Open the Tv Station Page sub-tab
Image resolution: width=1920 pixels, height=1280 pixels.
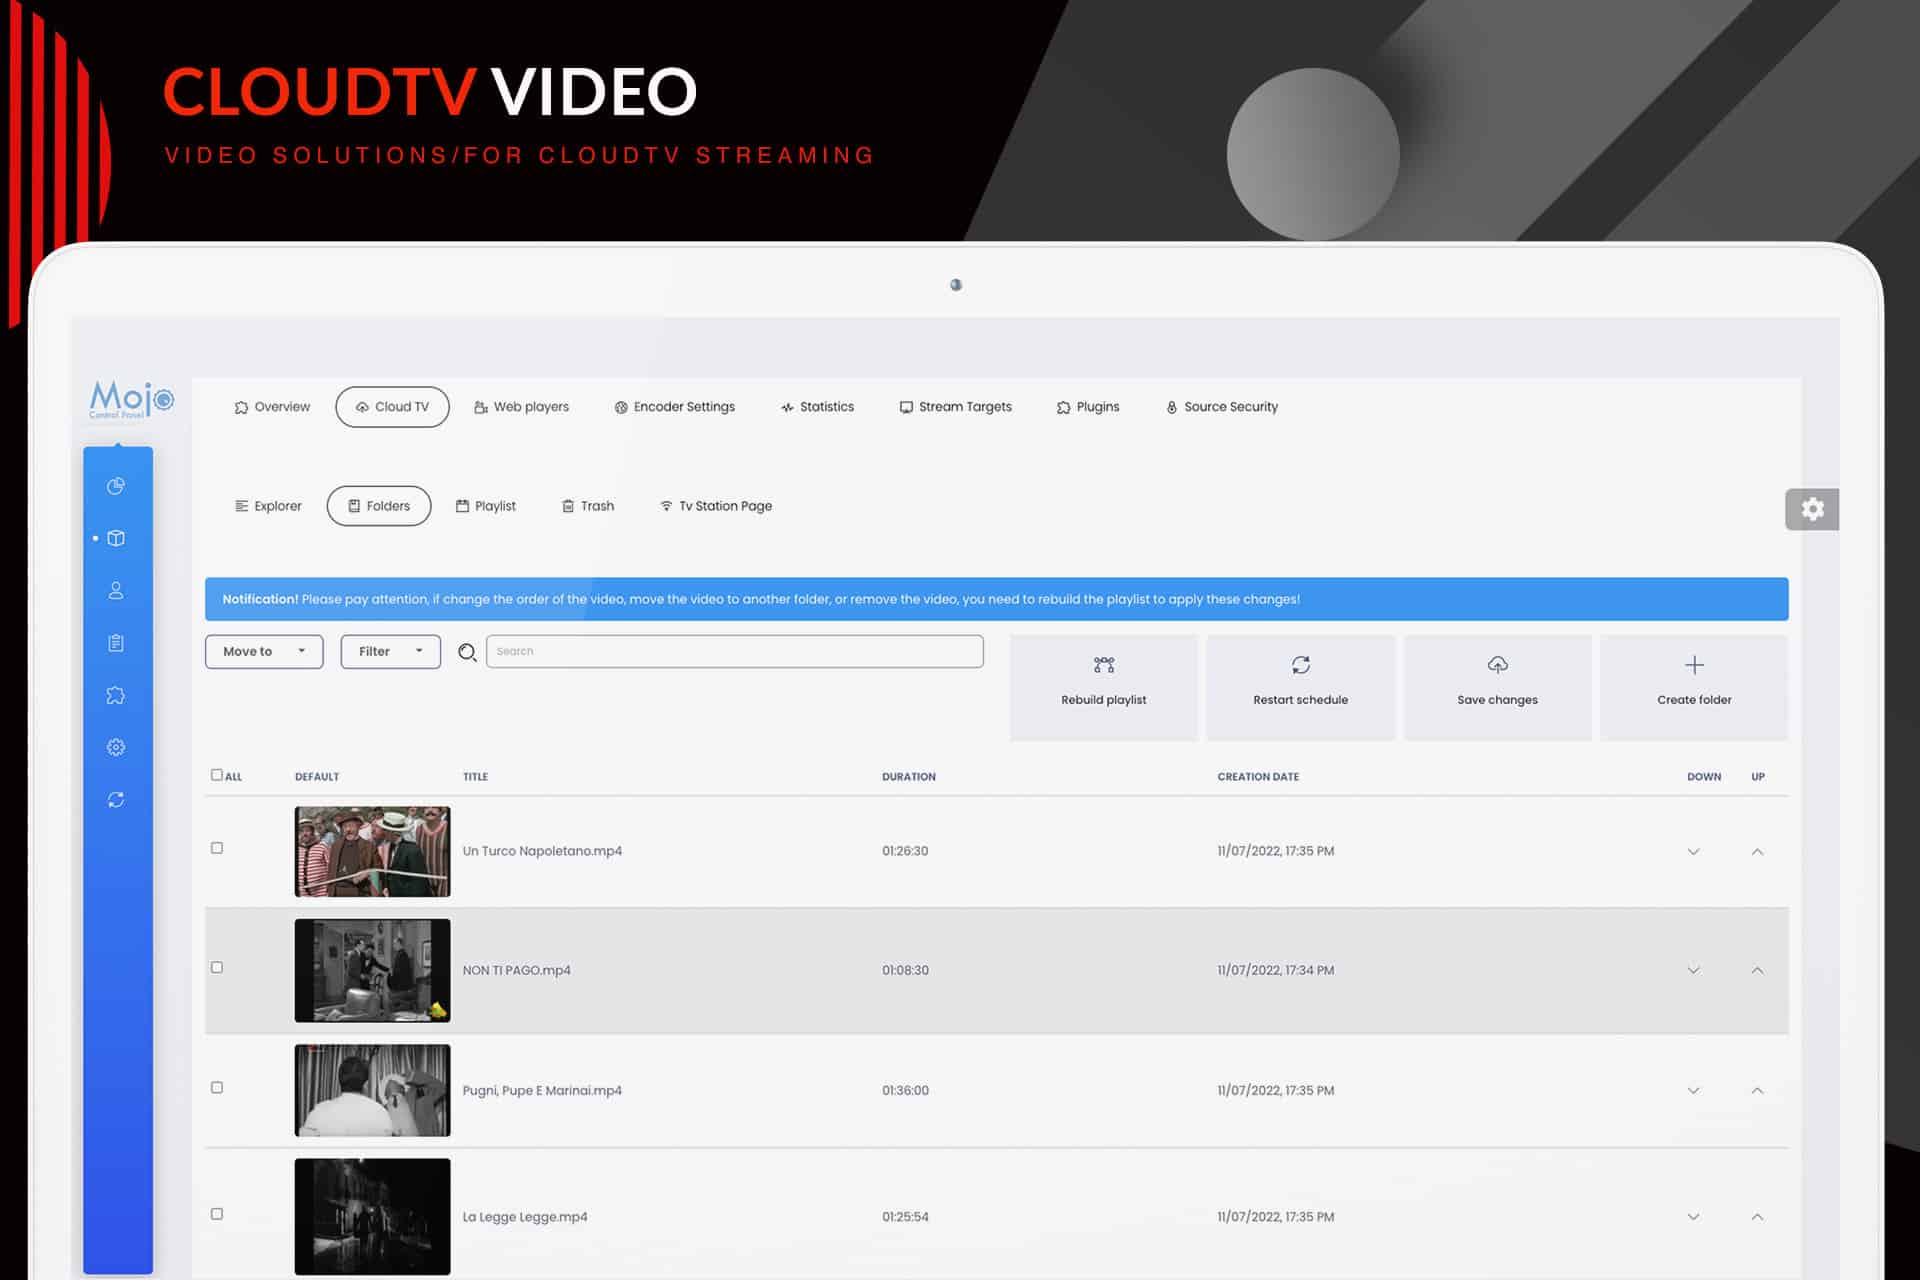coord(716,506)
